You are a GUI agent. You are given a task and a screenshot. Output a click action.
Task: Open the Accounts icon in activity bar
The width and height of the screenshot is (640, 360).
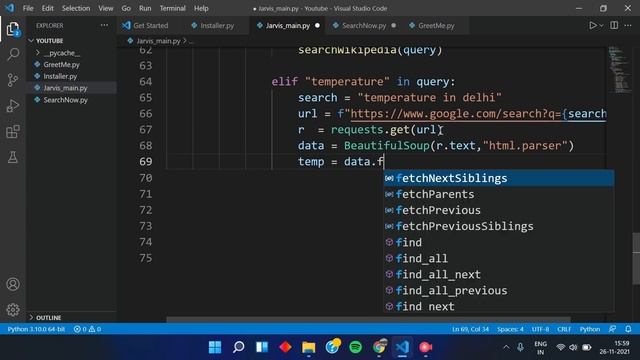pos(13,284)
